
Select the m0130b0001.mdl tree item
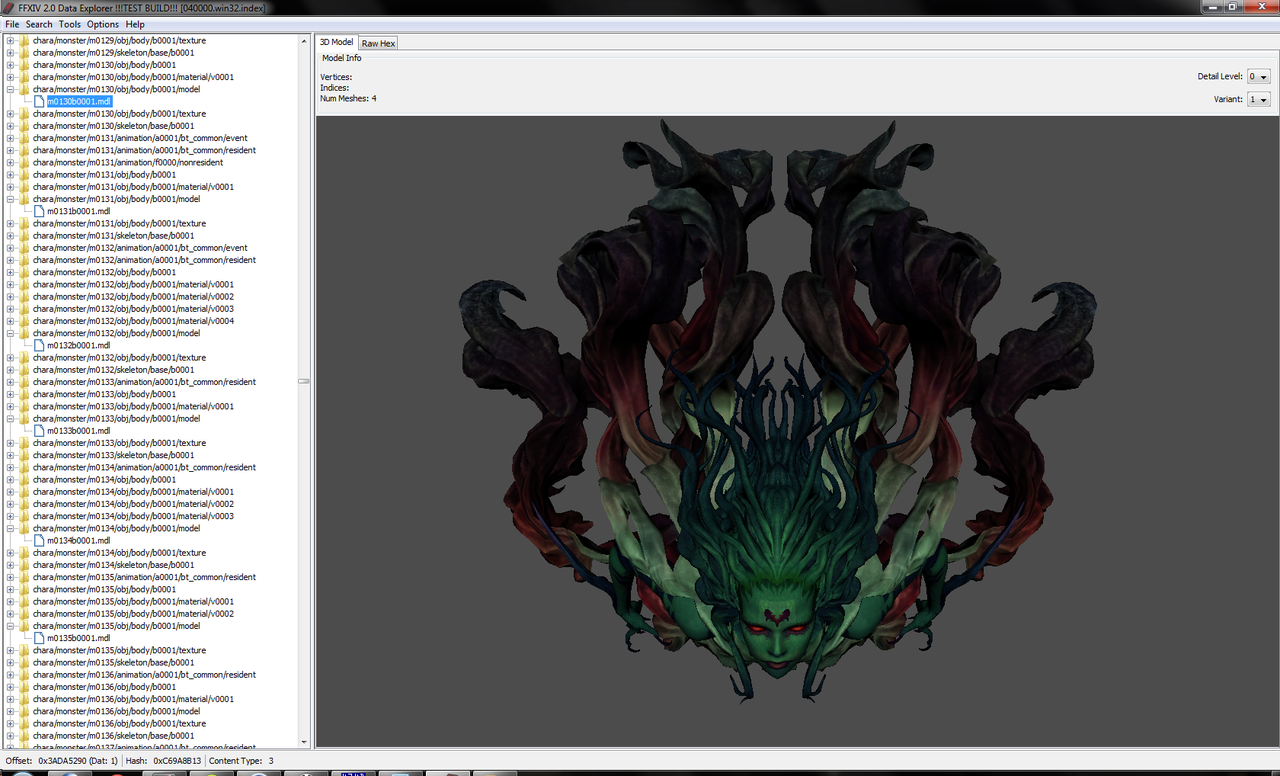tap(79, 101)
